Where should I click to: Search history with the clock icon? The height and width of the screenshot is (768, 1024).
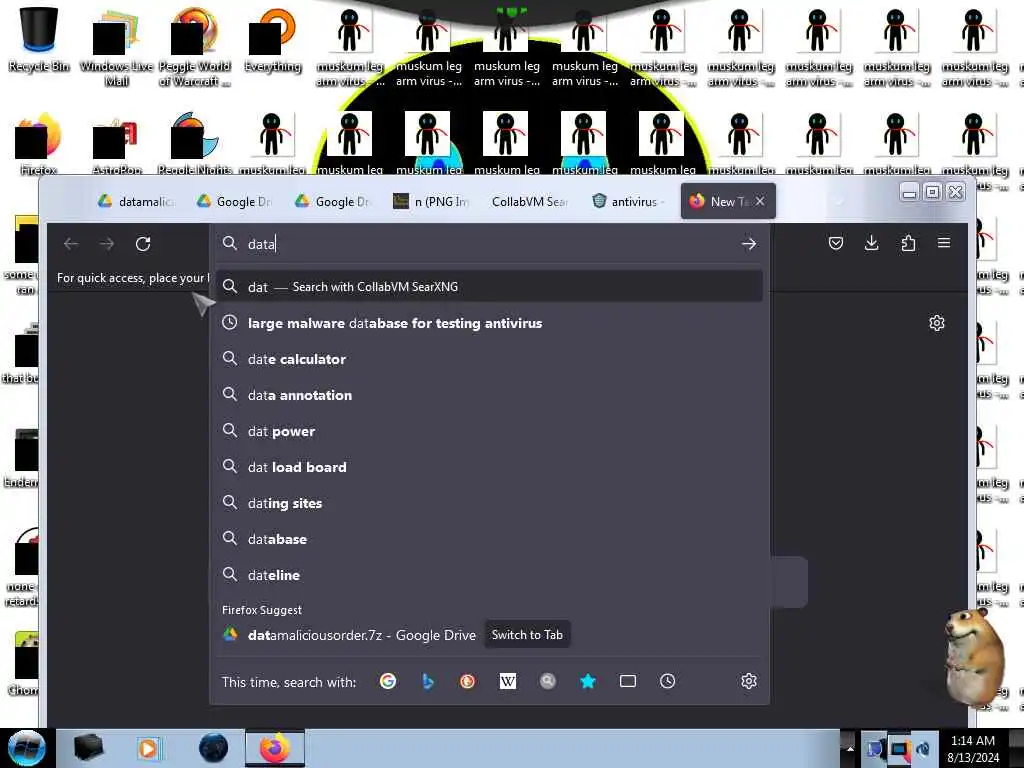tap(667, 681)
